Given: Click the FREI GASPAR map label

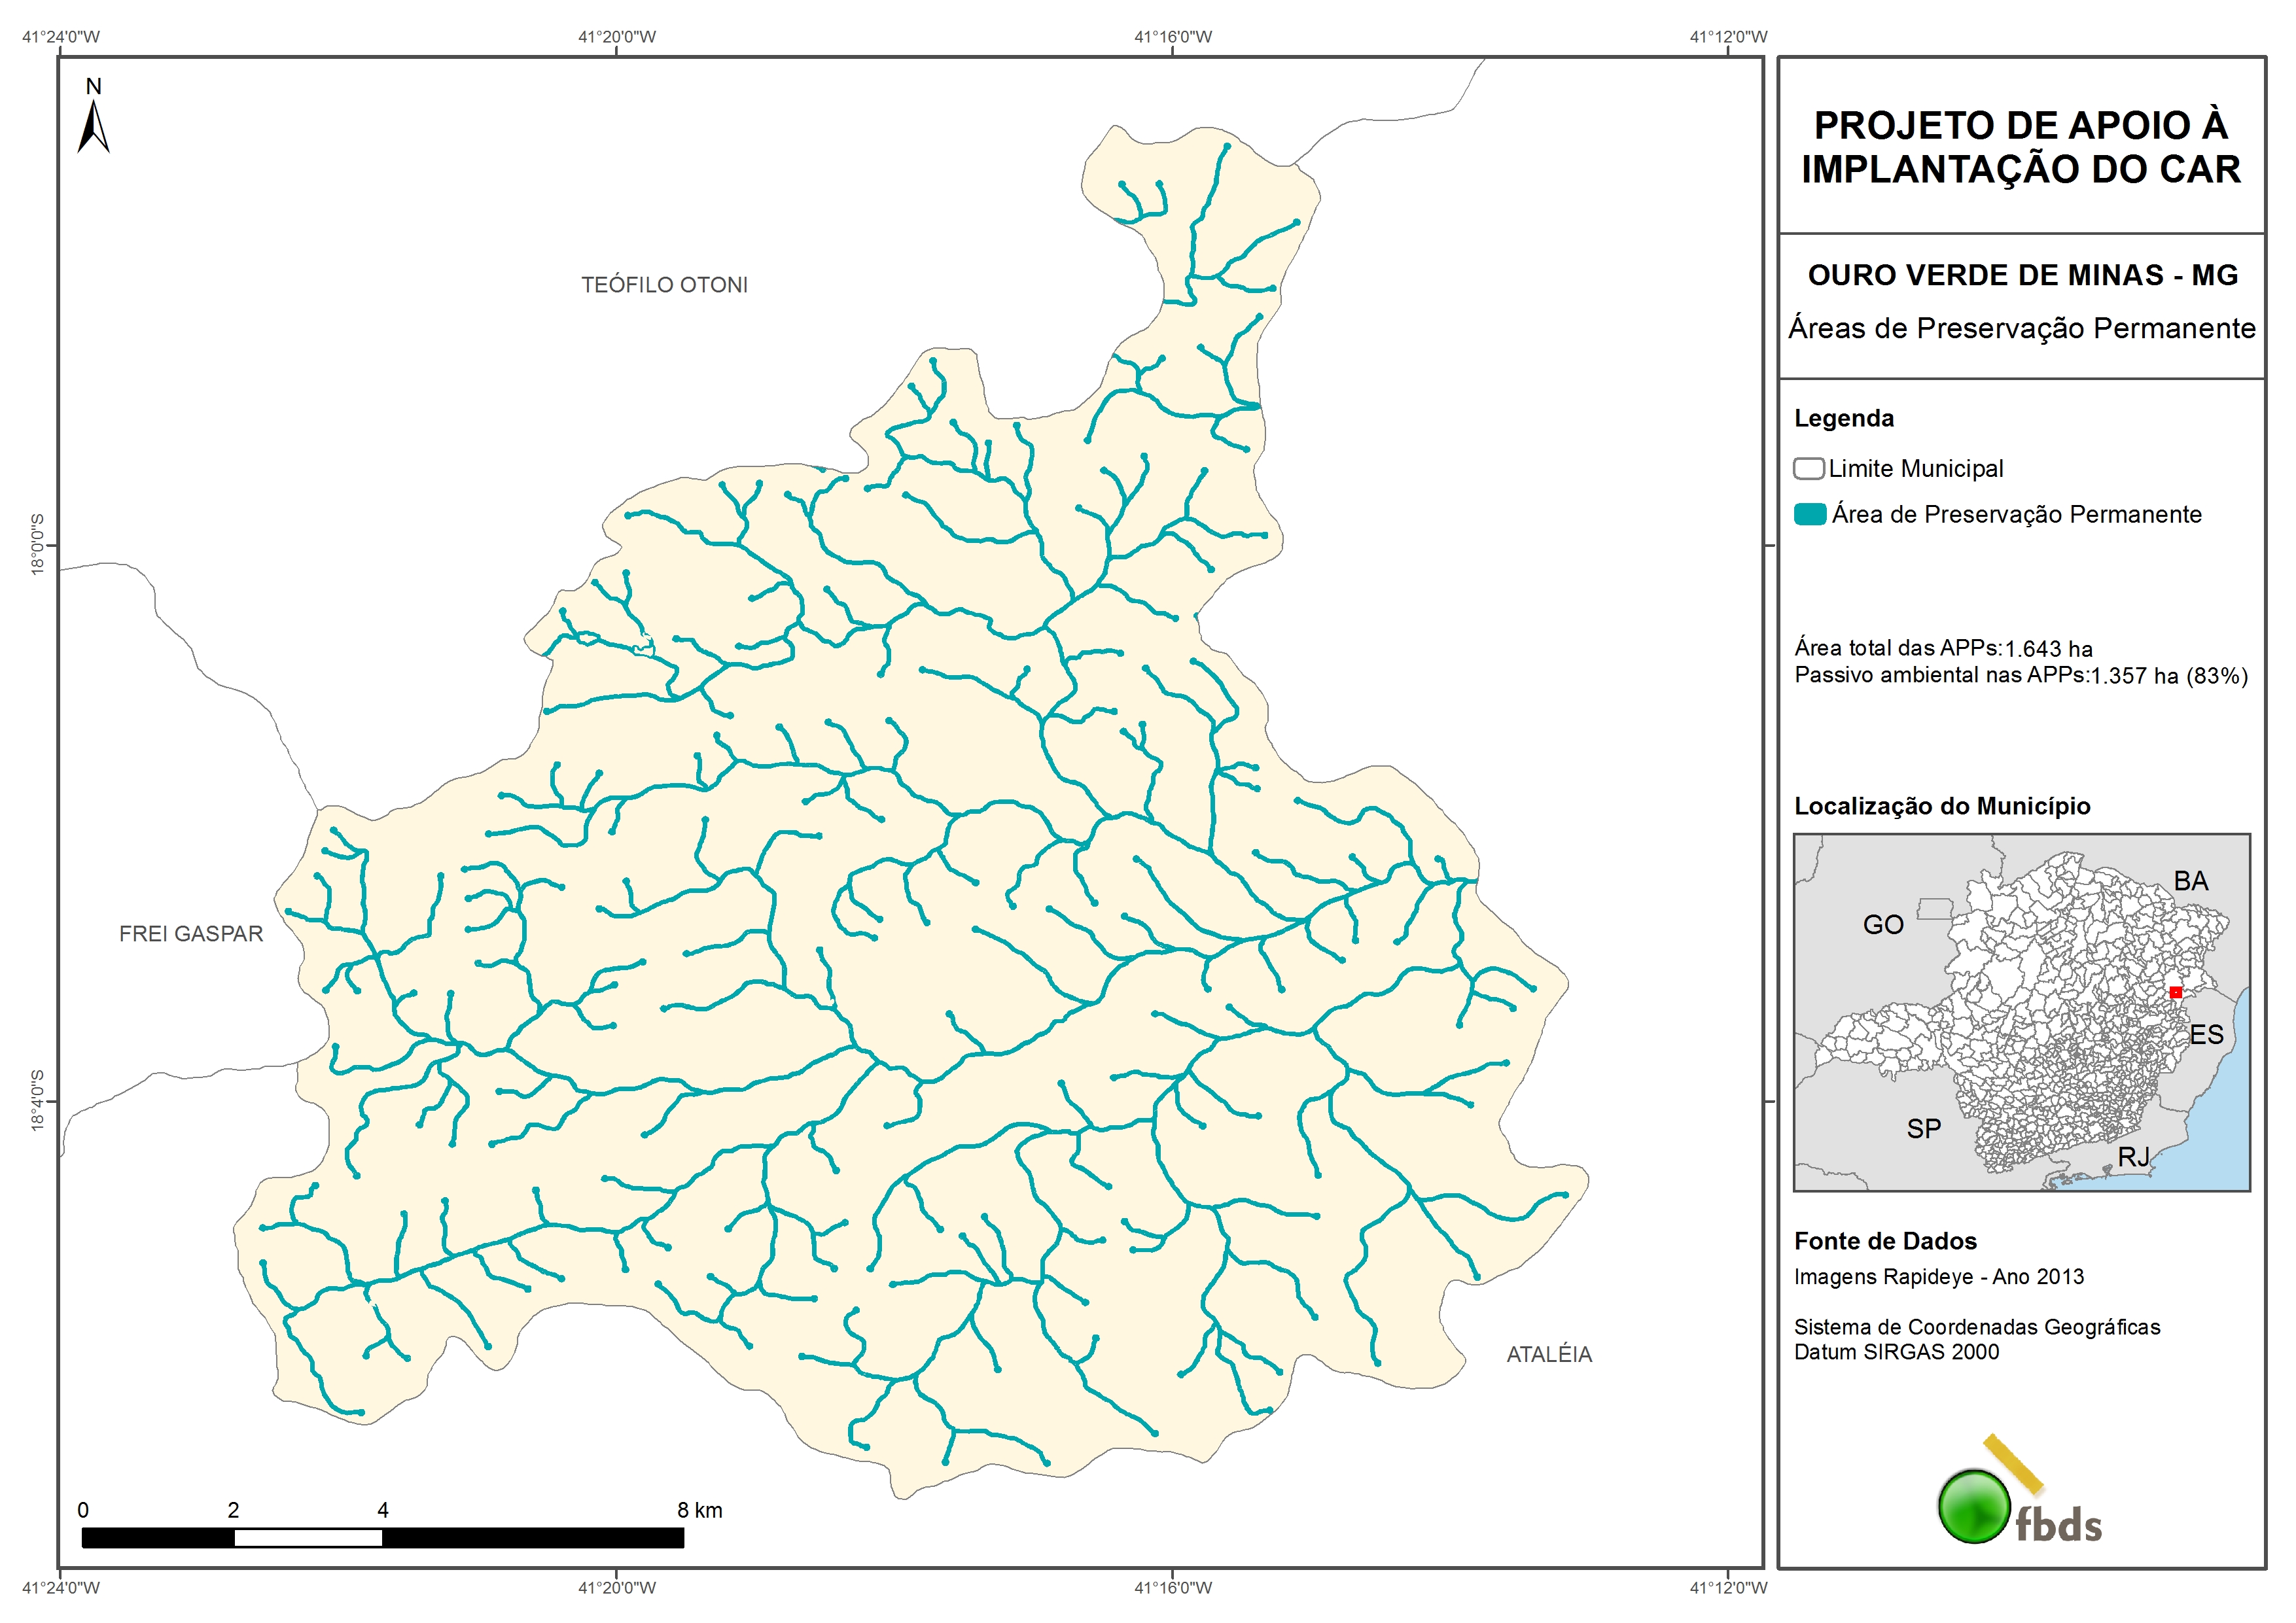Looking at the screenshot, I should coord(191,933).
